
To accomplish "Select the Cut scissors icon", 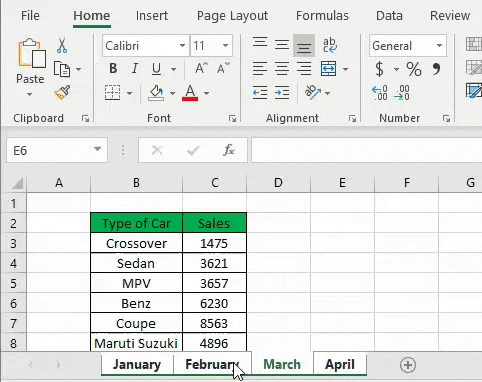I will tap(62, 46).
